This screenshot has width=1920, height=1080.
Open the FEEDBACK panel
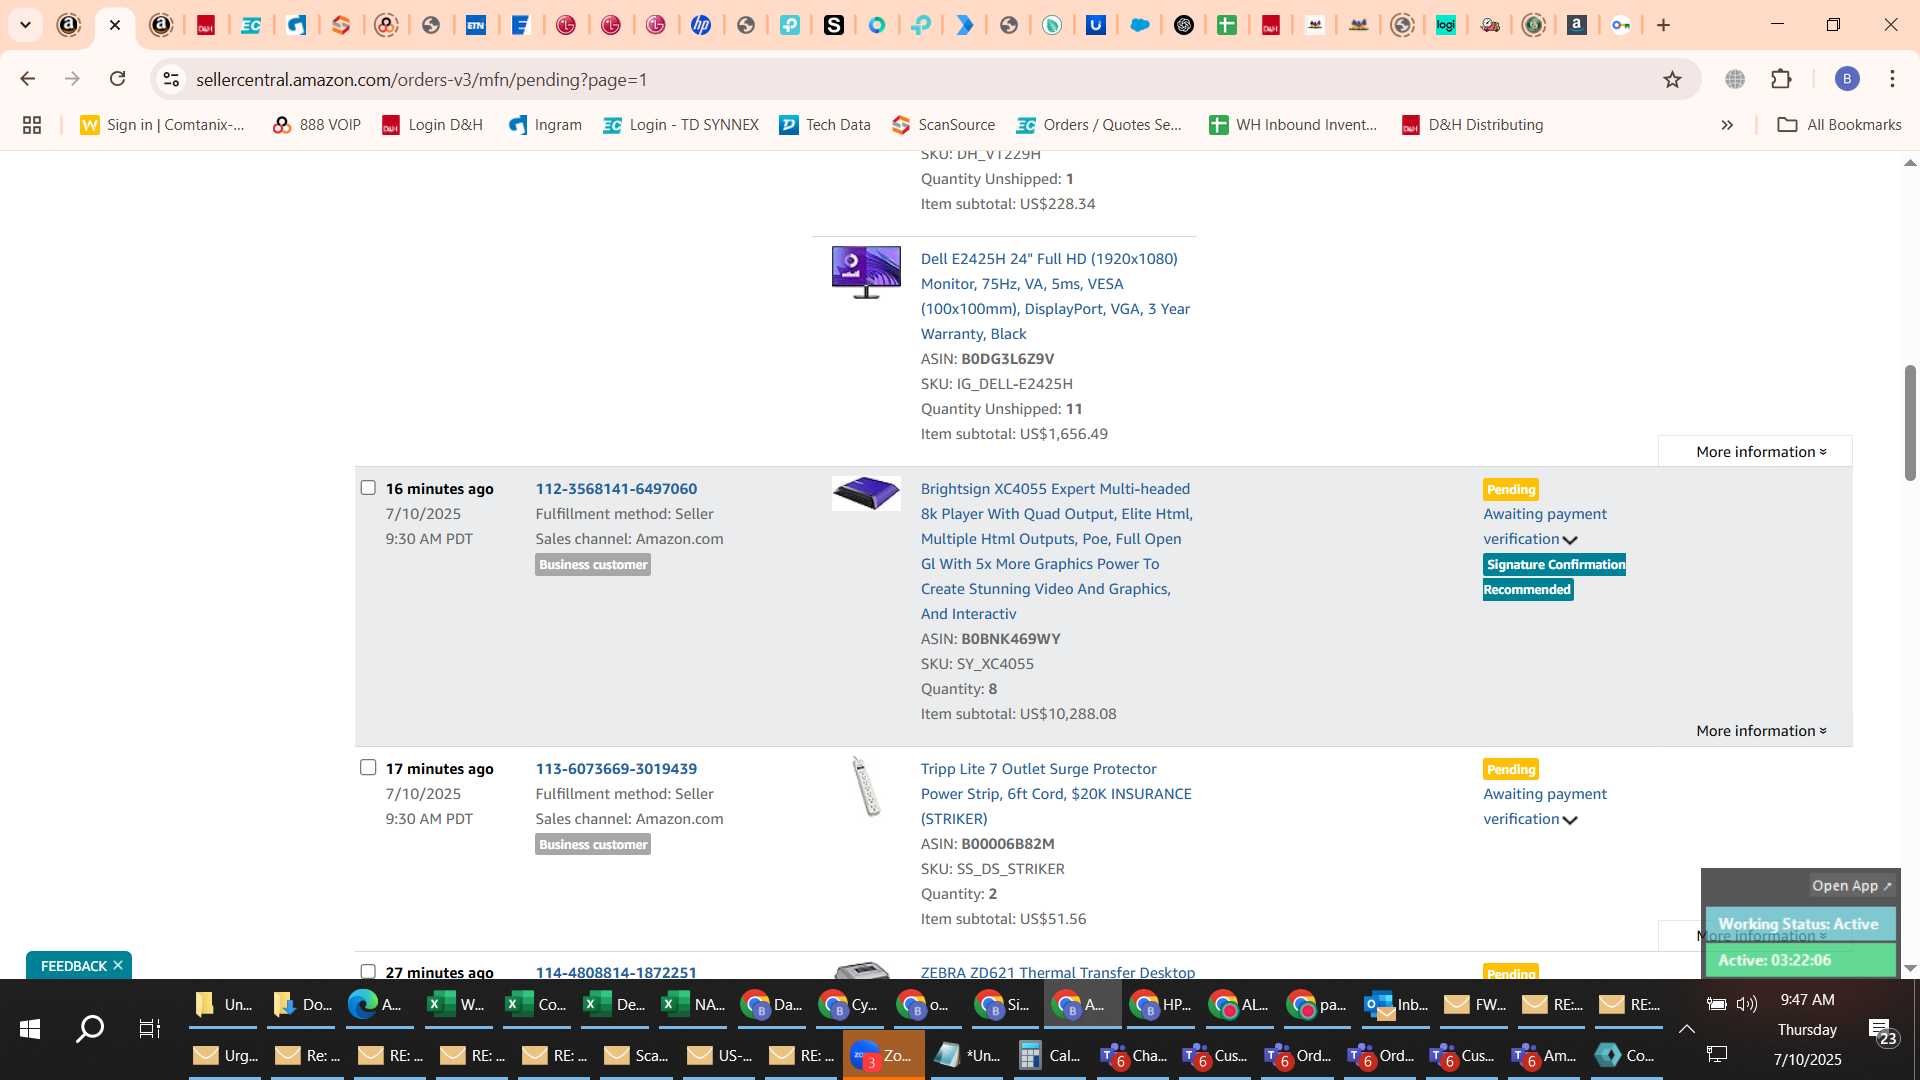(73, 966)
